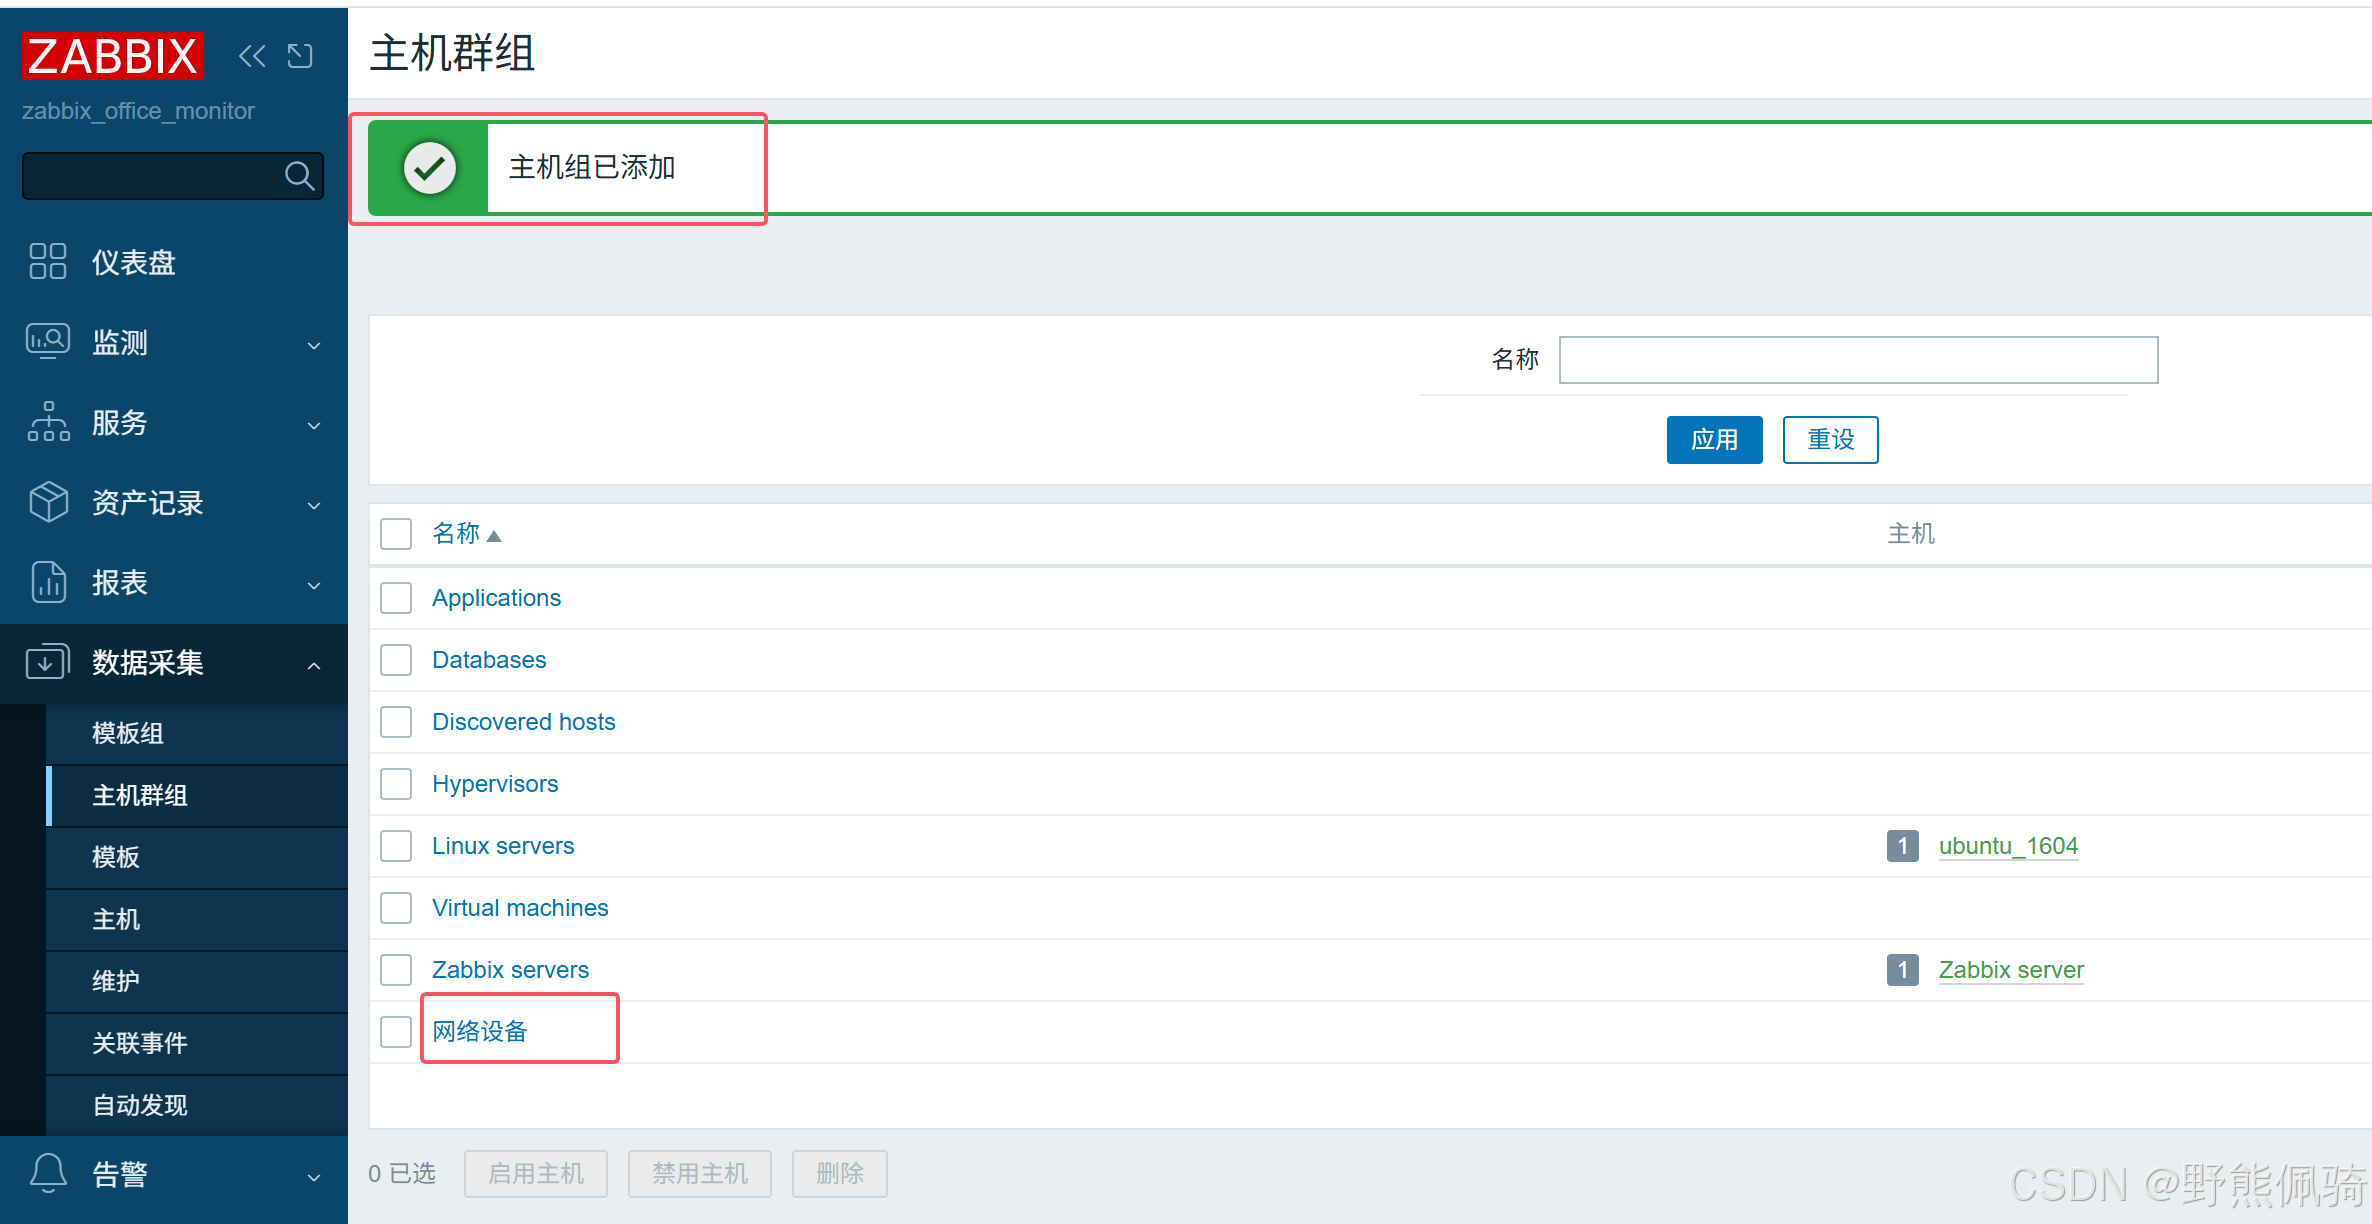Open the 仪表盘 dashboard icon

click(x=48, y=262)
